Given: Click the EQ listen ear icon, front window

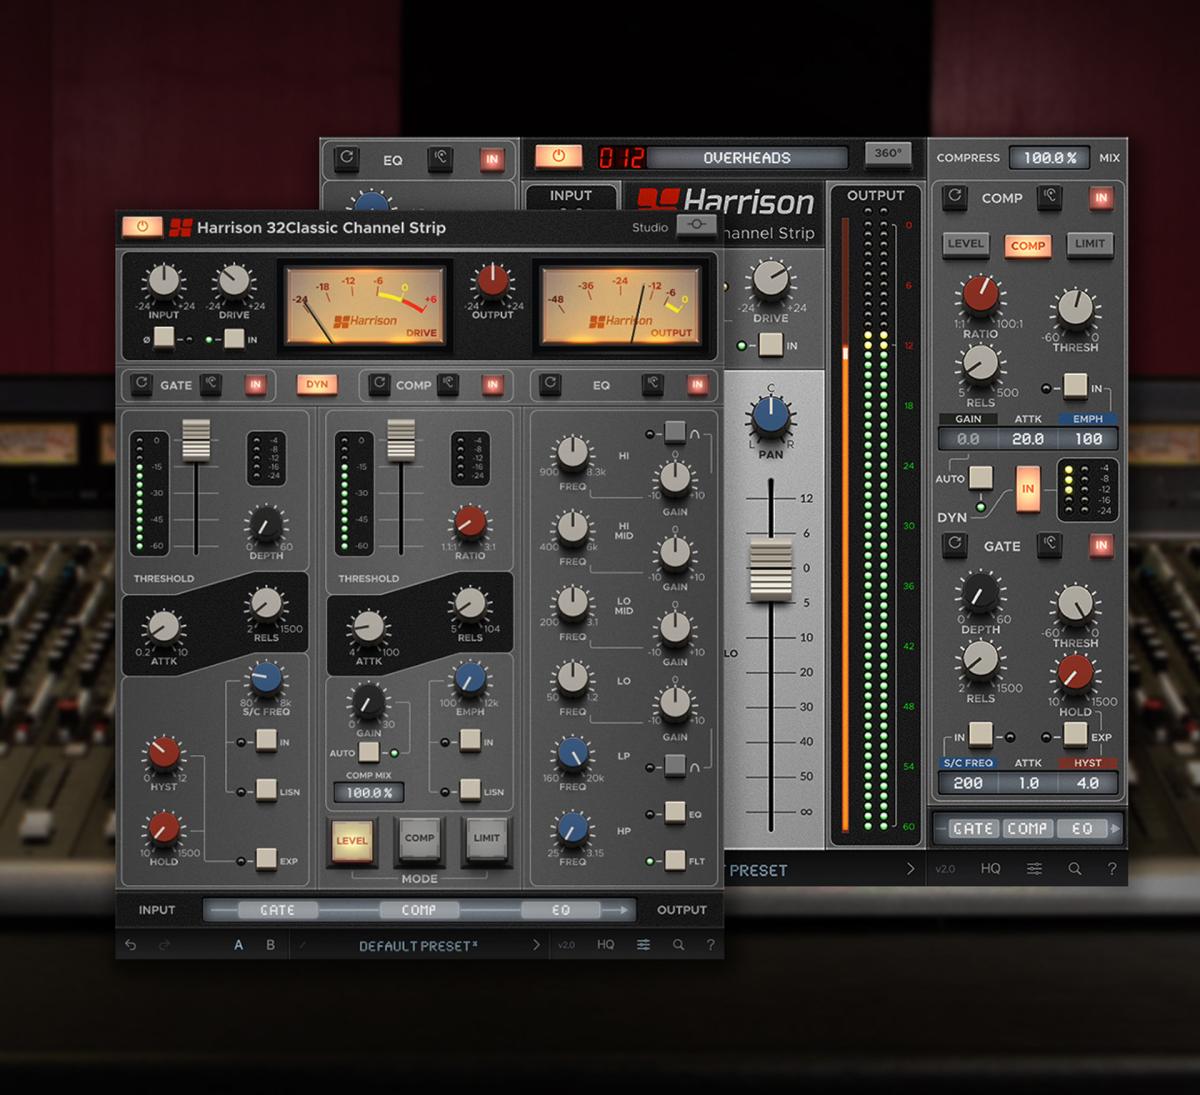Looking at the screenshot, I should point(653,384).
